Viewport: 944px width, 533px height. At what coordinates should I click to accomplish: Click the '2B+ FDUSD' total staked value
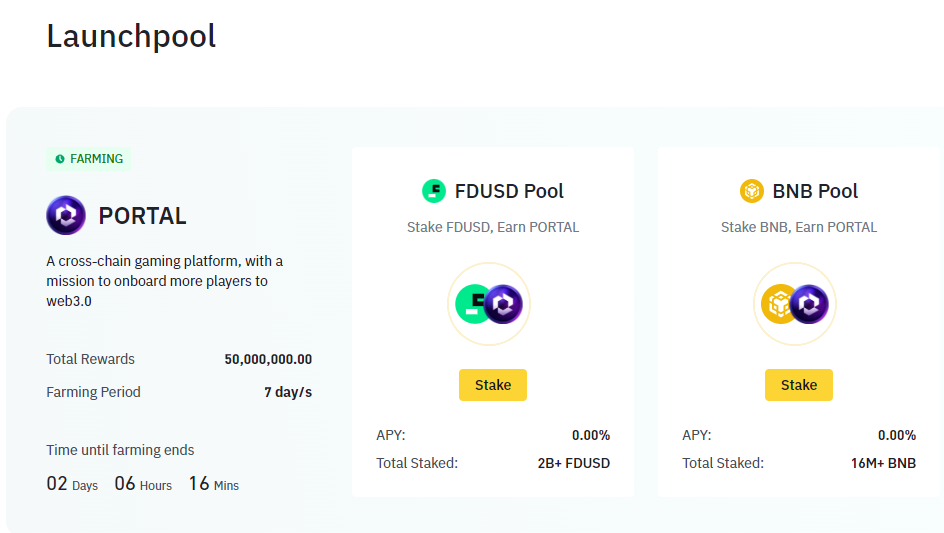573,463
